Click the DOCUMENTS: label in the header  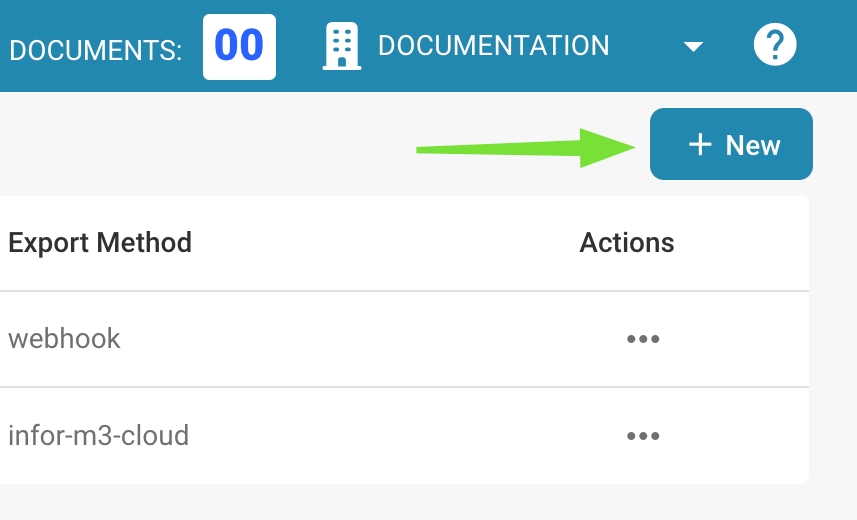[96, 48]
